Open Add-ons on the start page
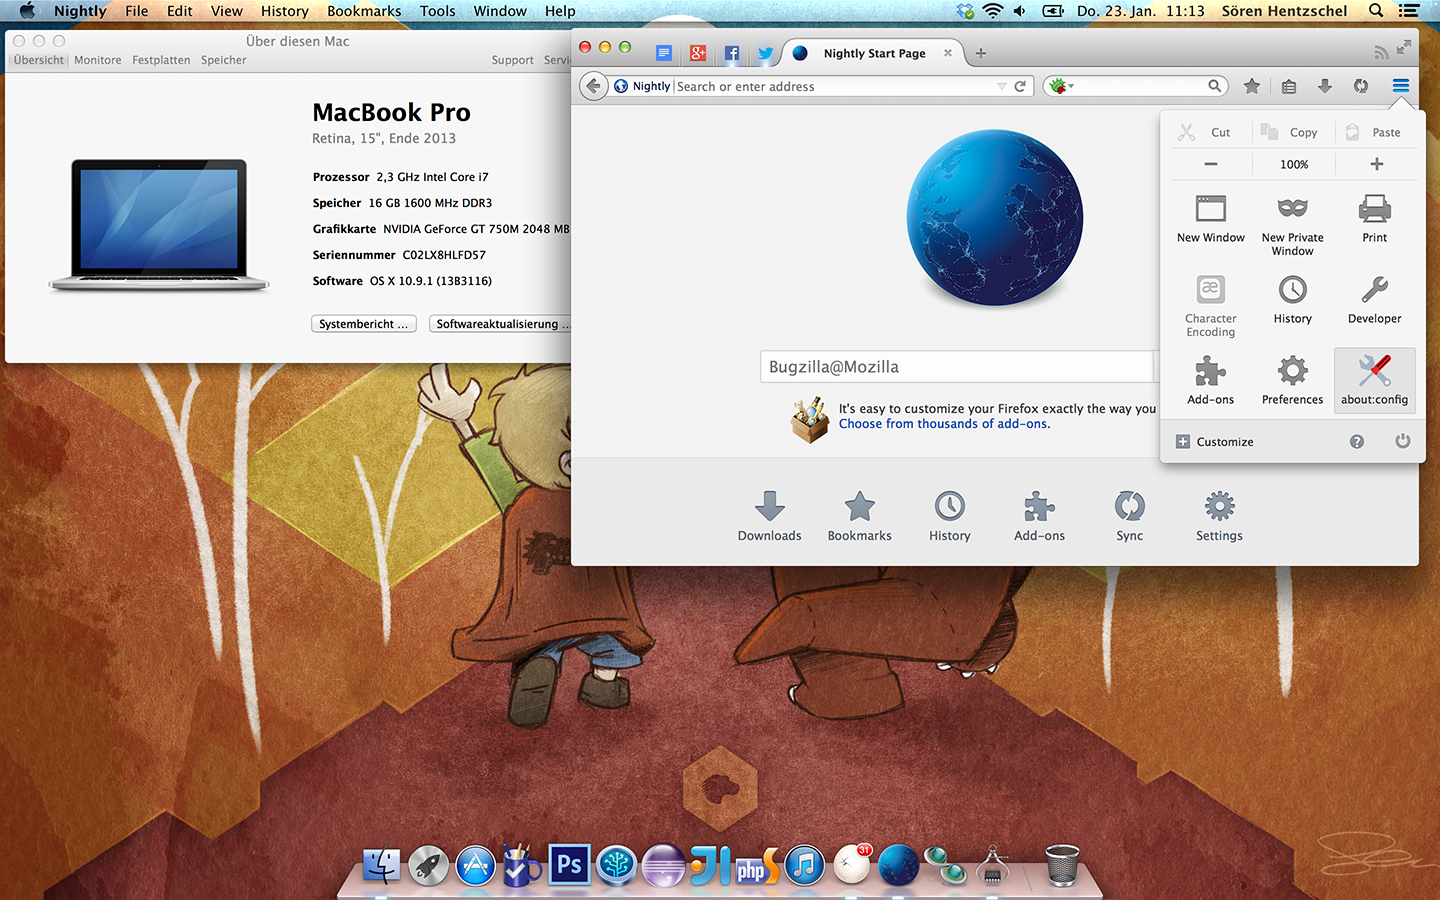Image resolution: width=1440 pixels, height=900 pixels. [x=1039, y=516]
